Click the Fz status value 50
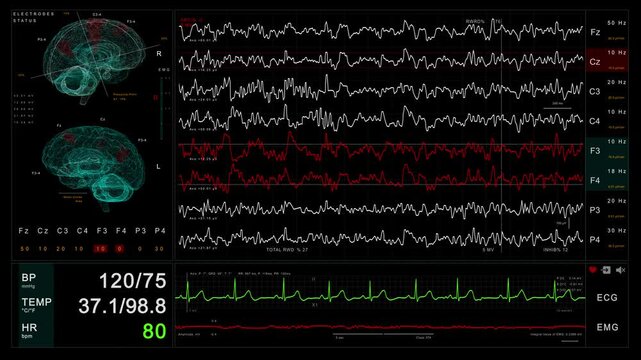The width and height of the screenshot is (641, 360). pos(25,248)
